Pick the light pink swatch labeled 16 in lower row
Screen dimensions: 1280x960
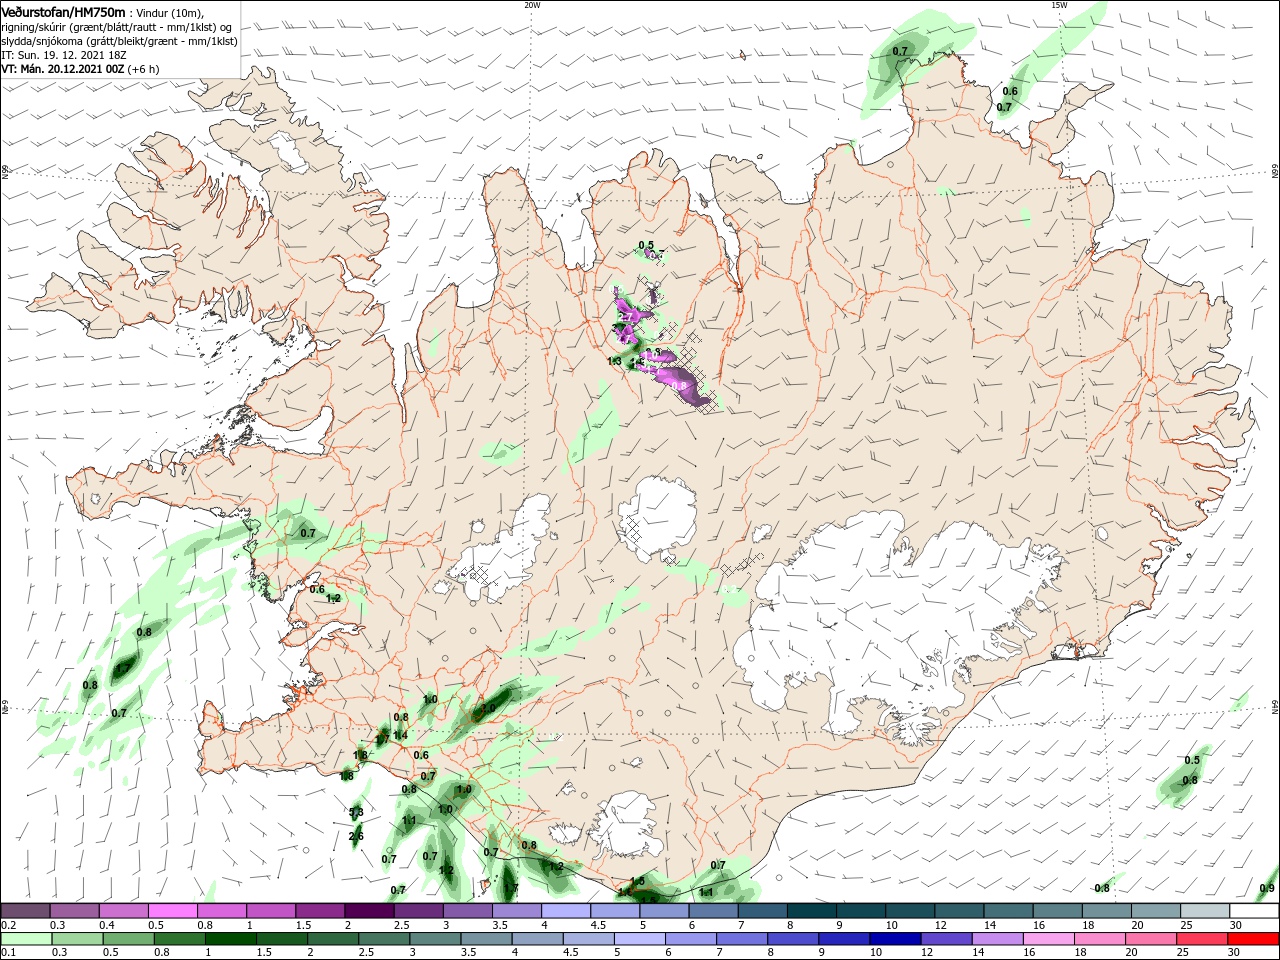point(1048,939)
